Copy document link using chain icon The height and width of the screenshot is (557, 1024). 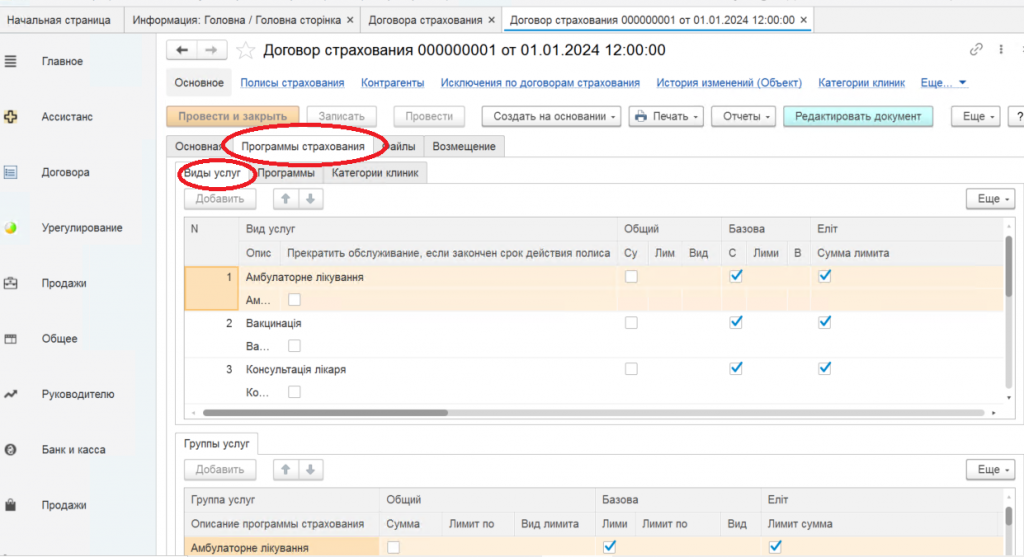pos(976,50)
